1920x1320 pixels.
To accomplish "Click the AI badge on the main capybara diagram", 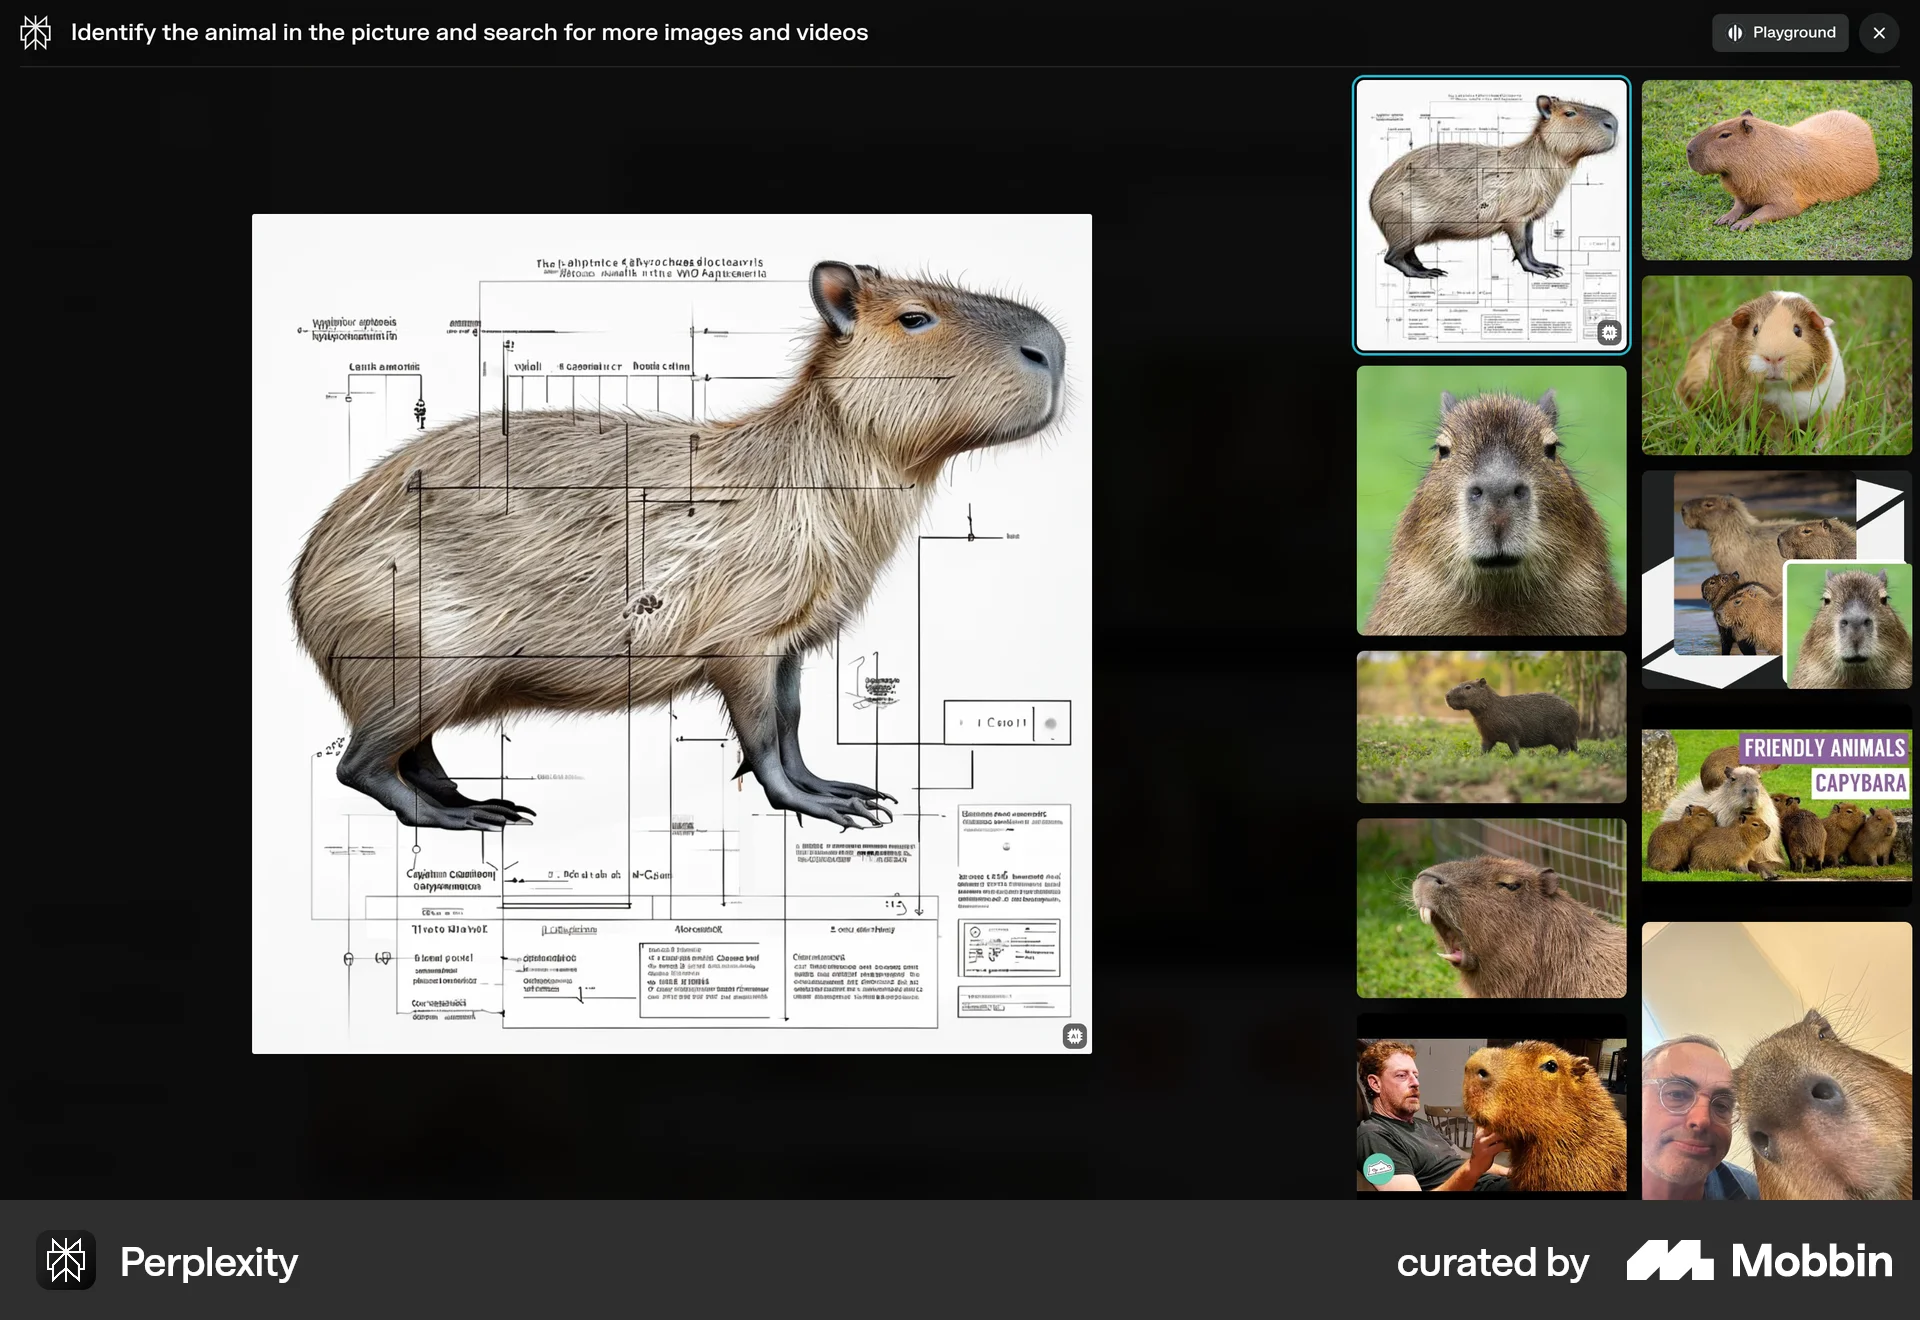I will pos(1074,1036).
